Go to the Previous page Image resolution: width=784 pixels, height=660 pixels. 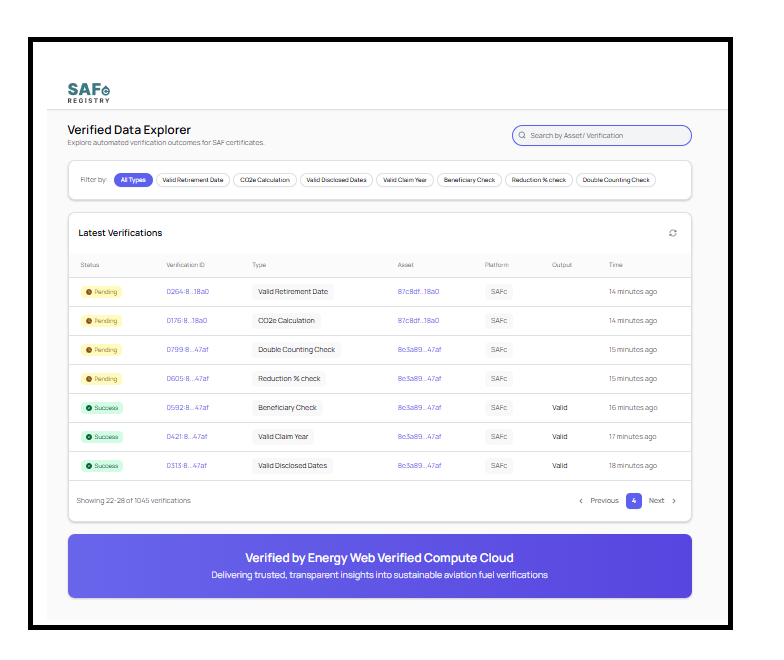point(604,501)
